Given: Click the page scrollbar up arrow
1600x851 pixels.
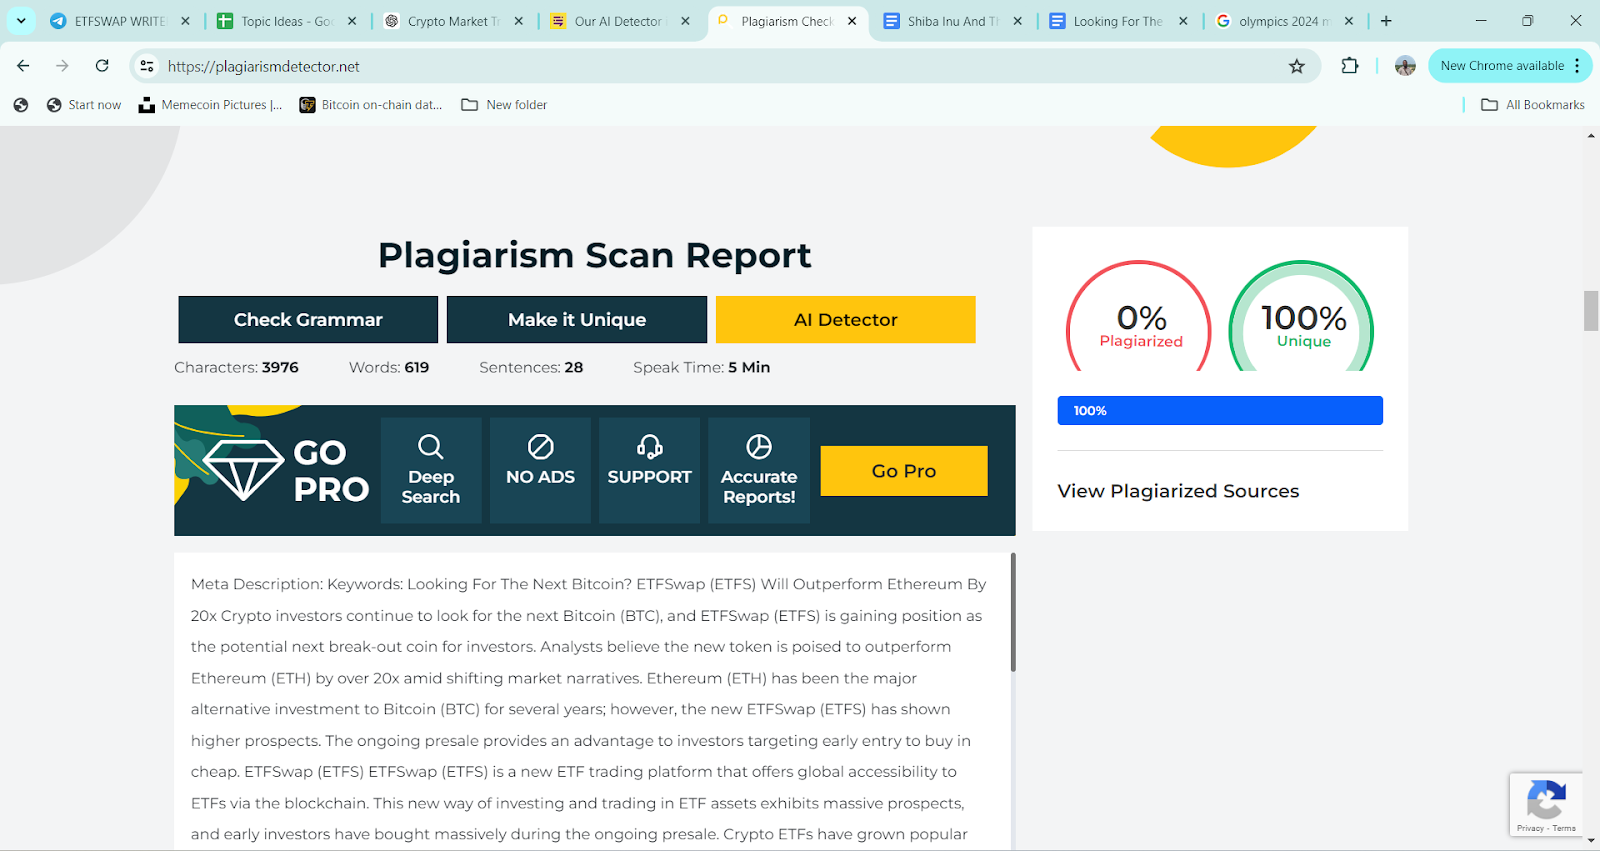Looking at the screenshot, I should [1591, 135].
